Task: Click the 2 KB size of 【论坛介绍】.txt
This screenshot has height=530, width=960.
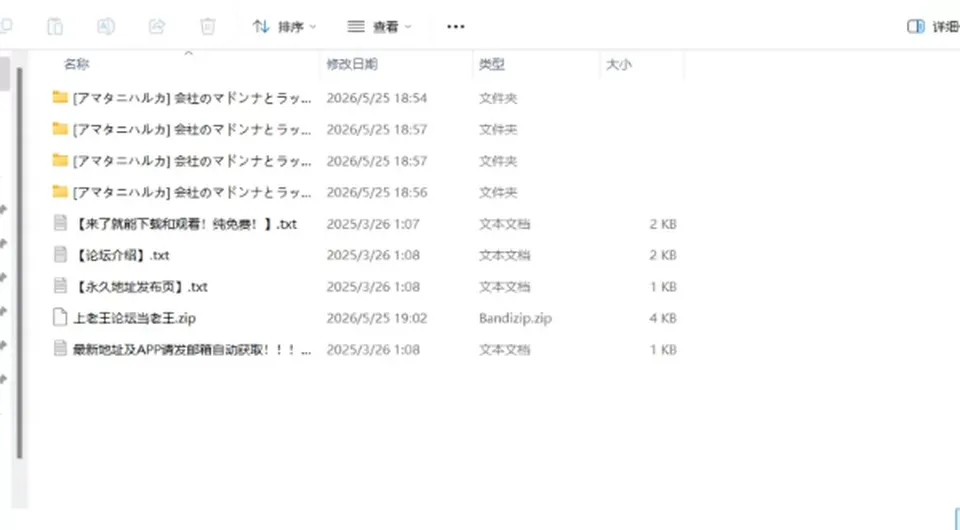Action: tap(662, 255)
